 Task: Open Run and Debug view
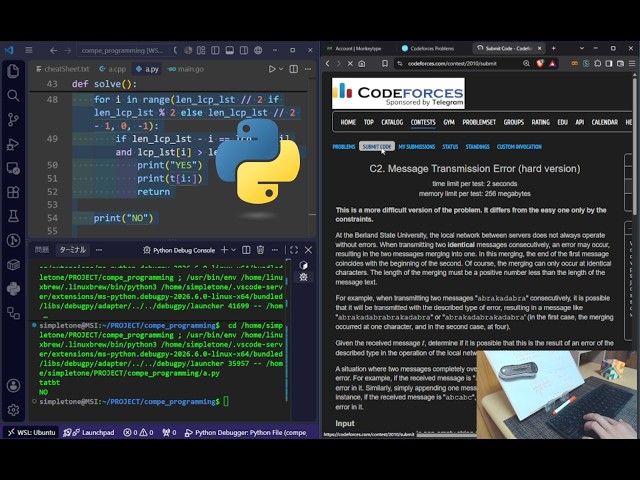tap(13, 144)
